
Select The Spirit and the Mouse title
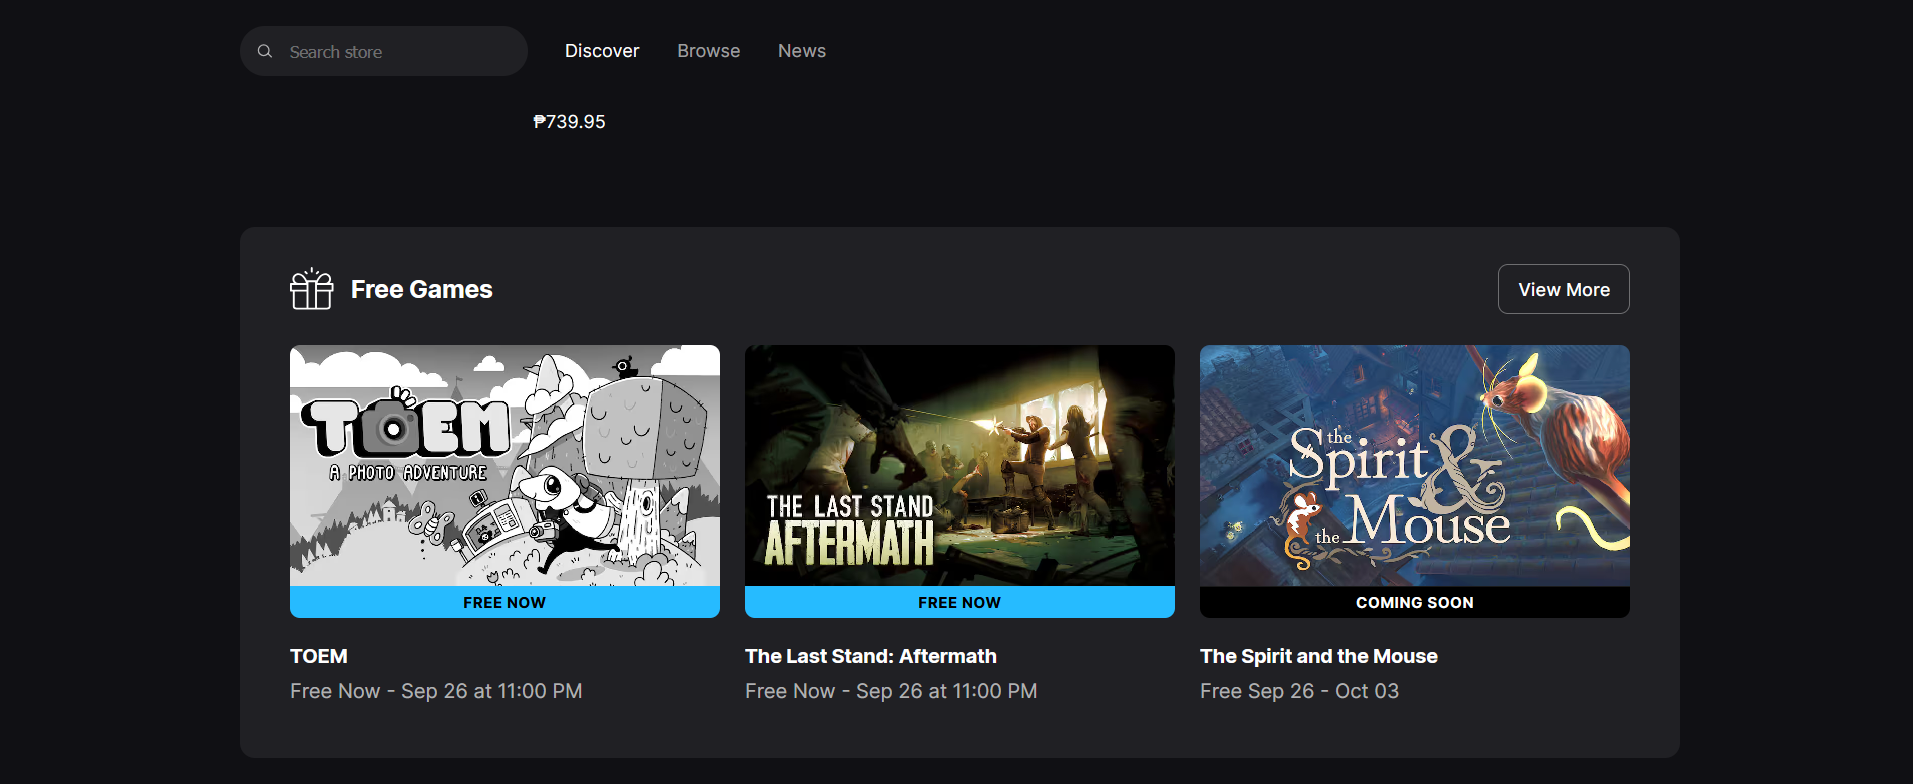click(x=1318, y=656)
